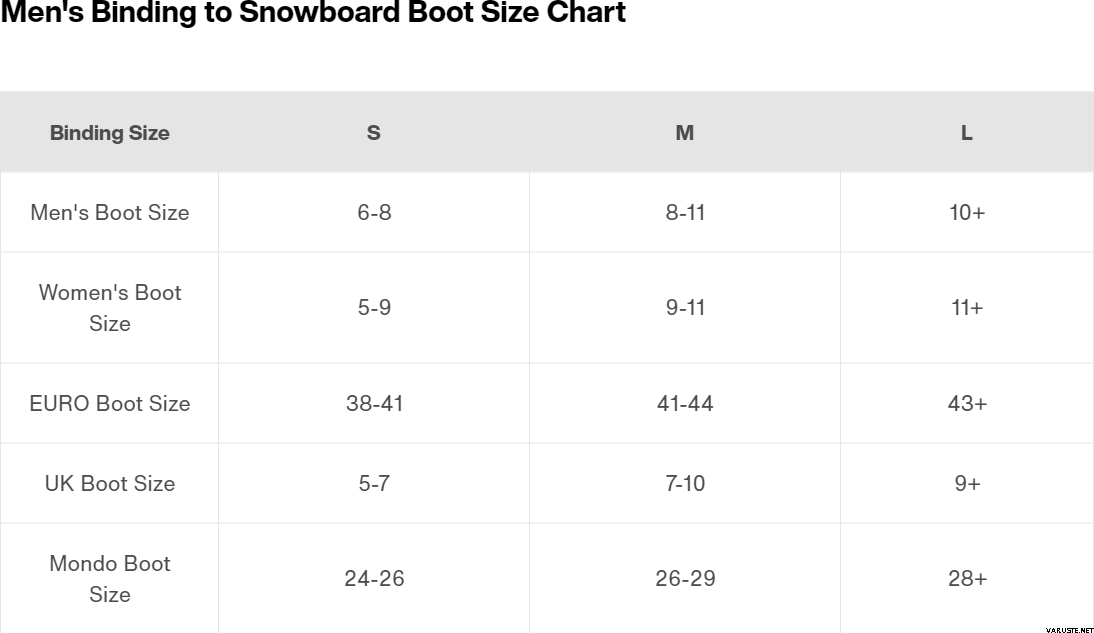The width and height of the screenshot is (1094, 633).
Task: Select the Women's Boot Size row label
Action: (110, 307)
